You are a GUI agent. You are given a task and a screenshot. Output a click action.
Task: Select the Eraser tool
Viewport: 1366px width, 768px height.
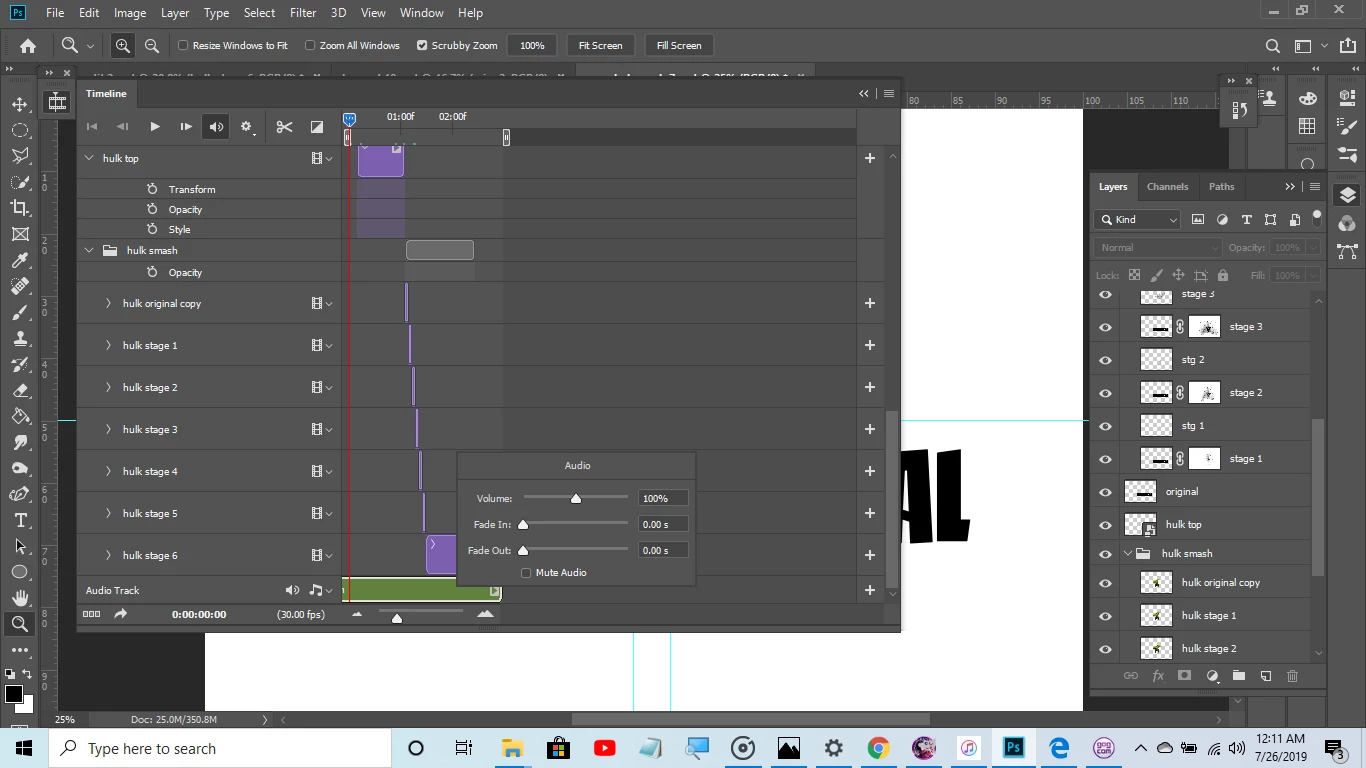point(19,390)
